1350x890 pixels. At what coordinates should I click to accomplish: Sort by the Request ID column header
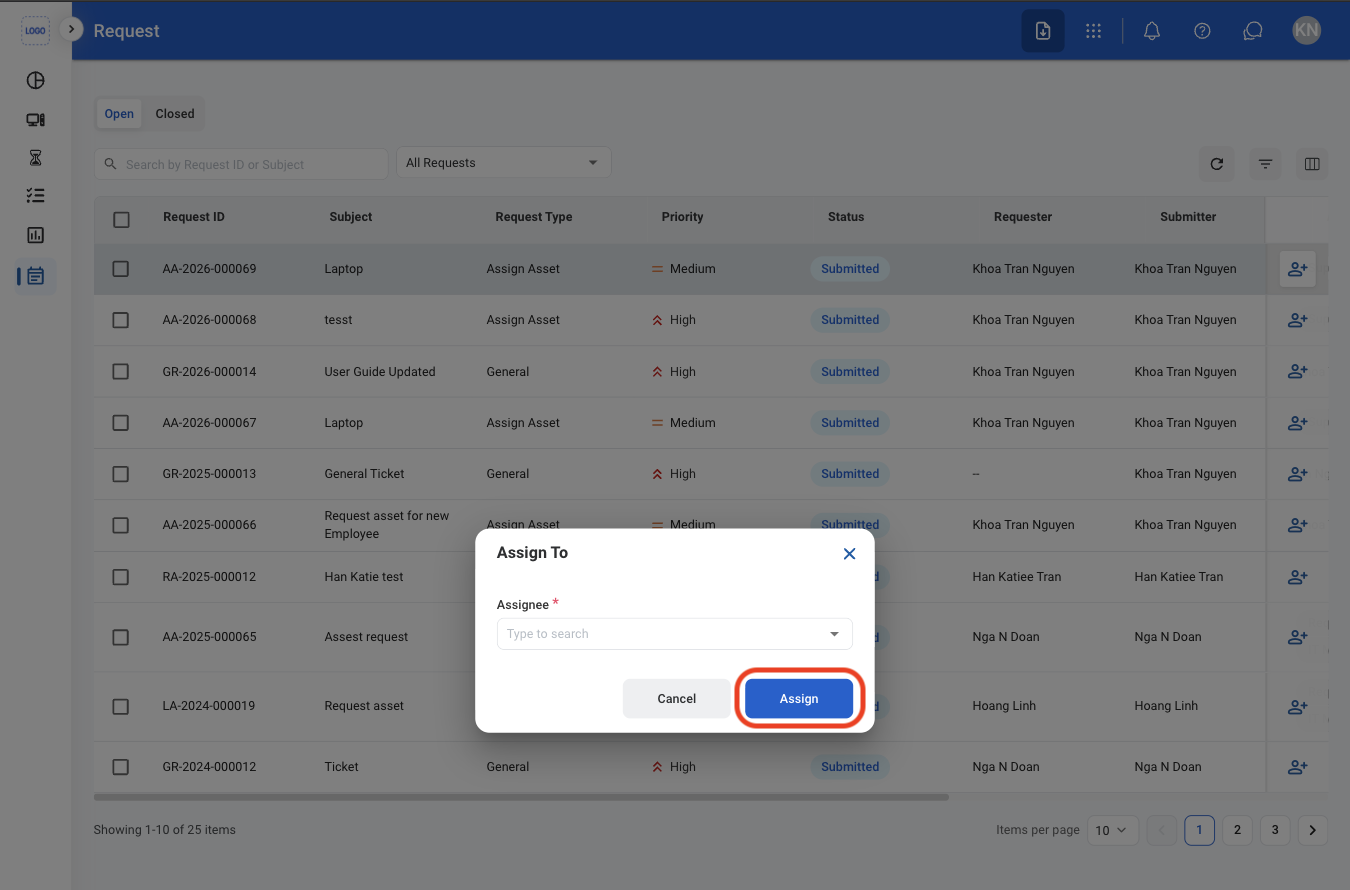(x=194, y=217)
